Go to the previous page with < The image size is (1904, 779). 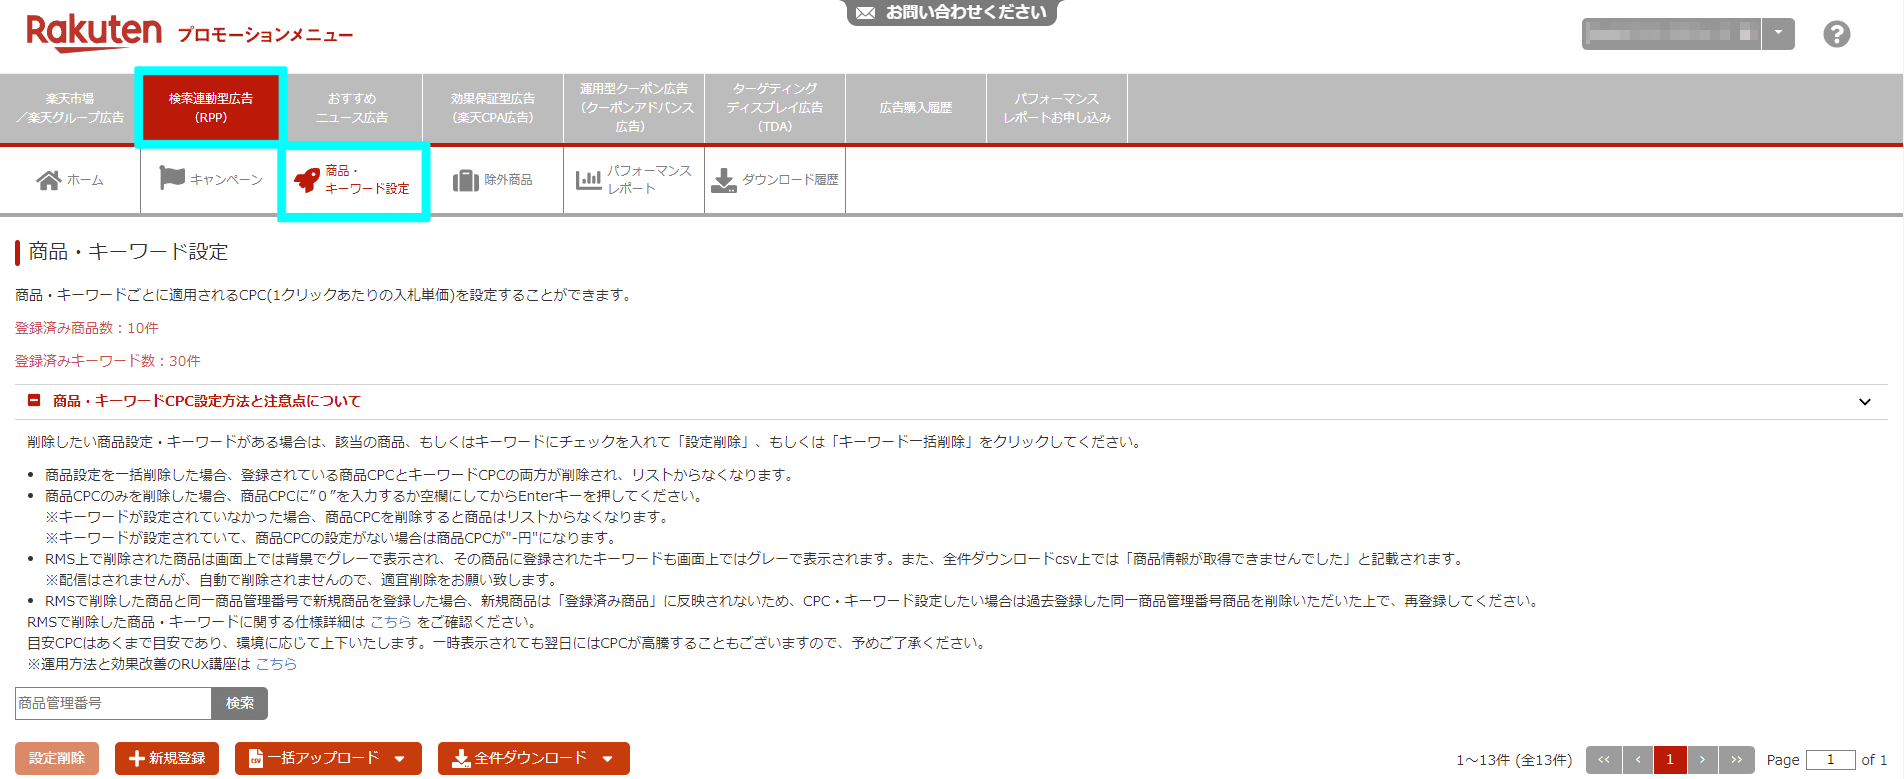pos(1638,760)
